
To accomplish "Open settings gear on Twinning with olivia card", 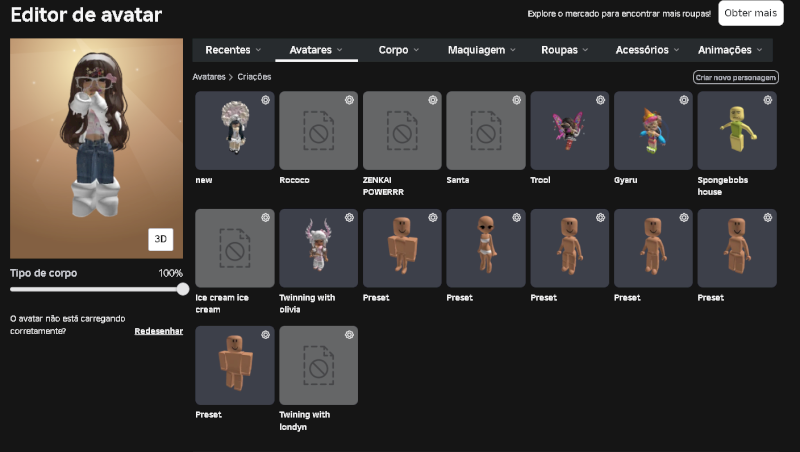I will [x=349, y=217].
